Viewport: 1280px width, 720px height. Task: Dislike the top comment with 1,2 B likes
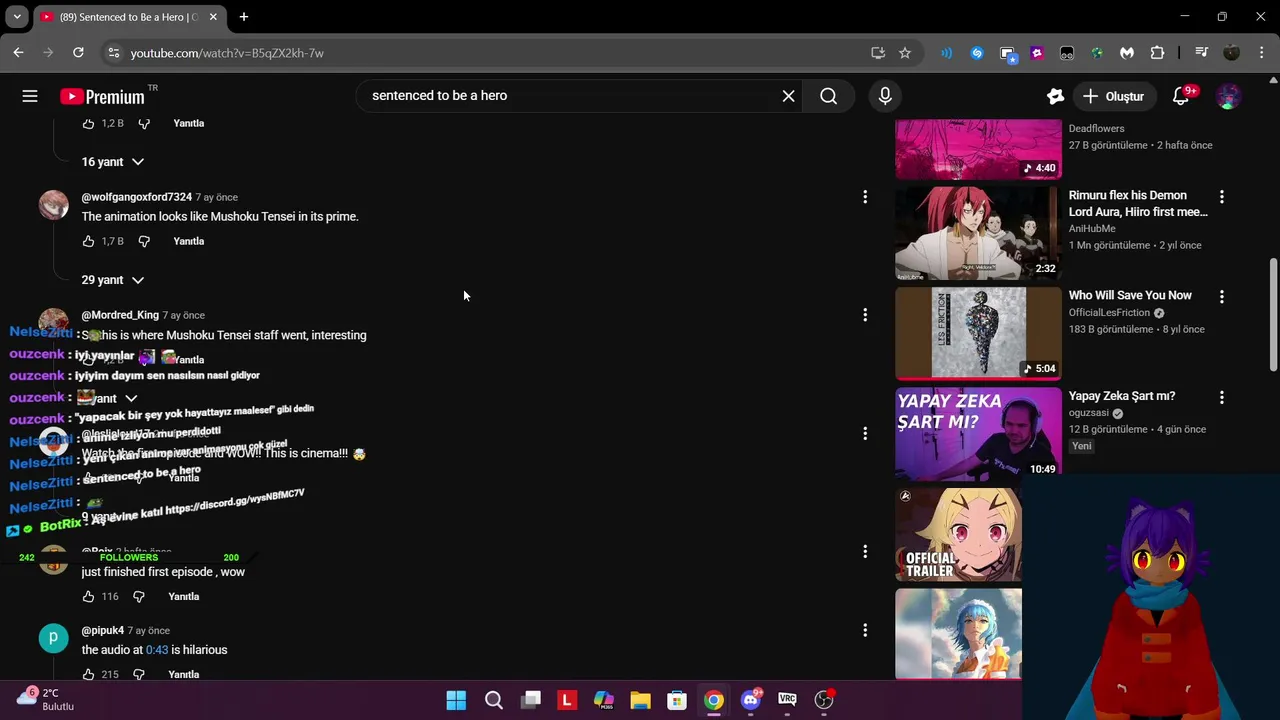point(144,123)
